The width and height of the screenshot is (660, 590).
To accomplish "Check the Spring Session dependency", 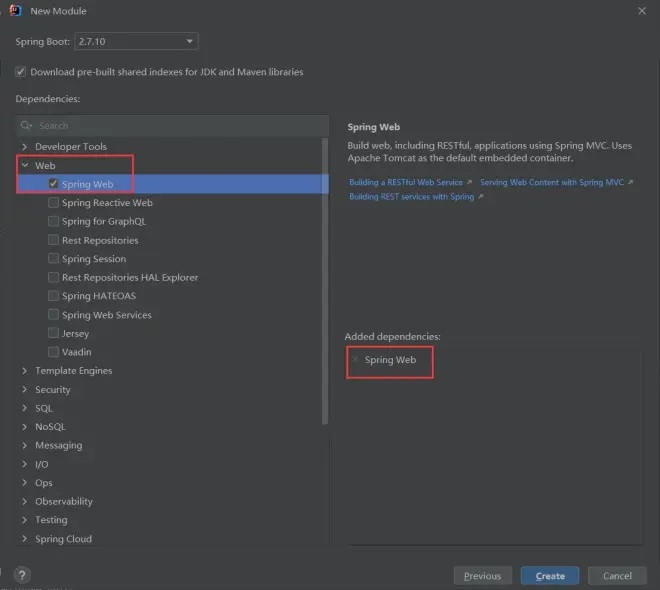I will coord(54,259).
